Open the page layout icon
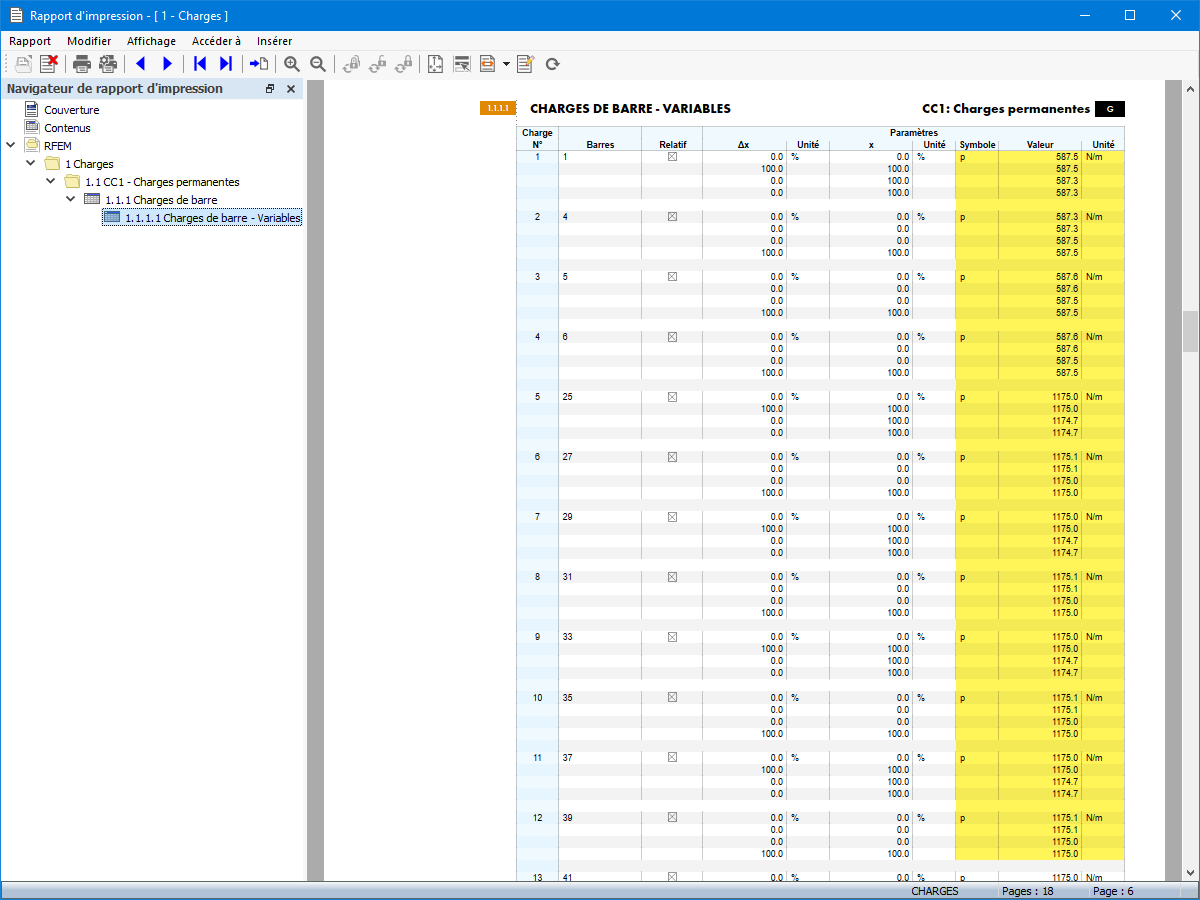The width and height of the screenshot is (1200, 900). [436, 64]
